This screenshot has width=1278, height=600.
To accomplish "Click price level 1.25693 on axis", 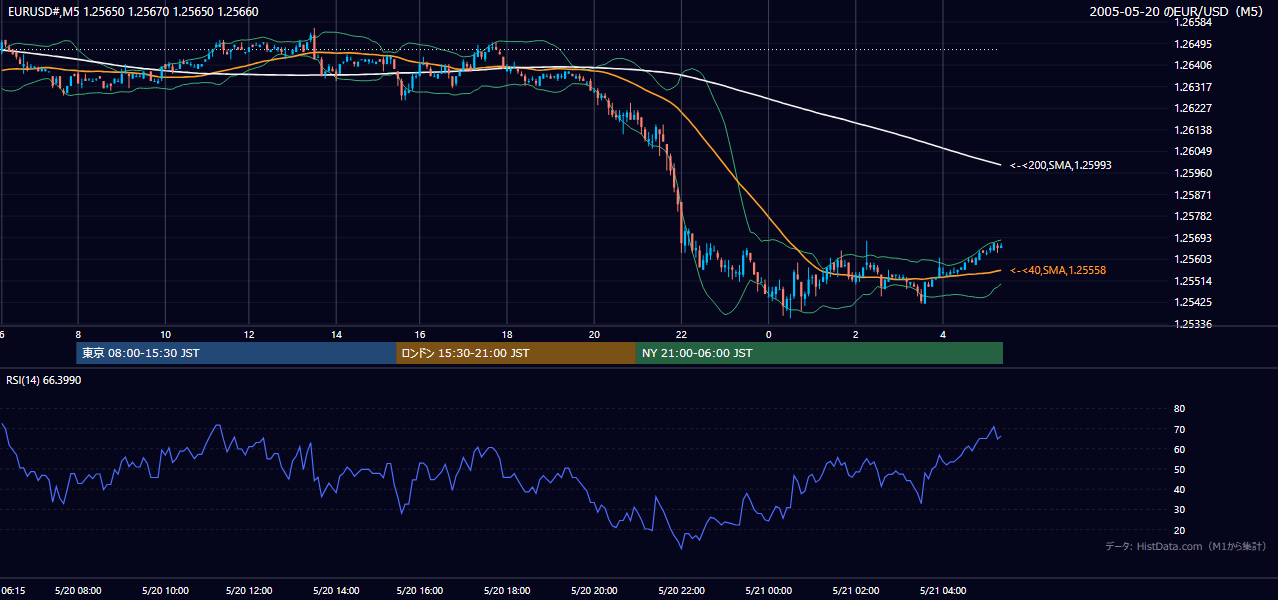I will [1193, 238].
